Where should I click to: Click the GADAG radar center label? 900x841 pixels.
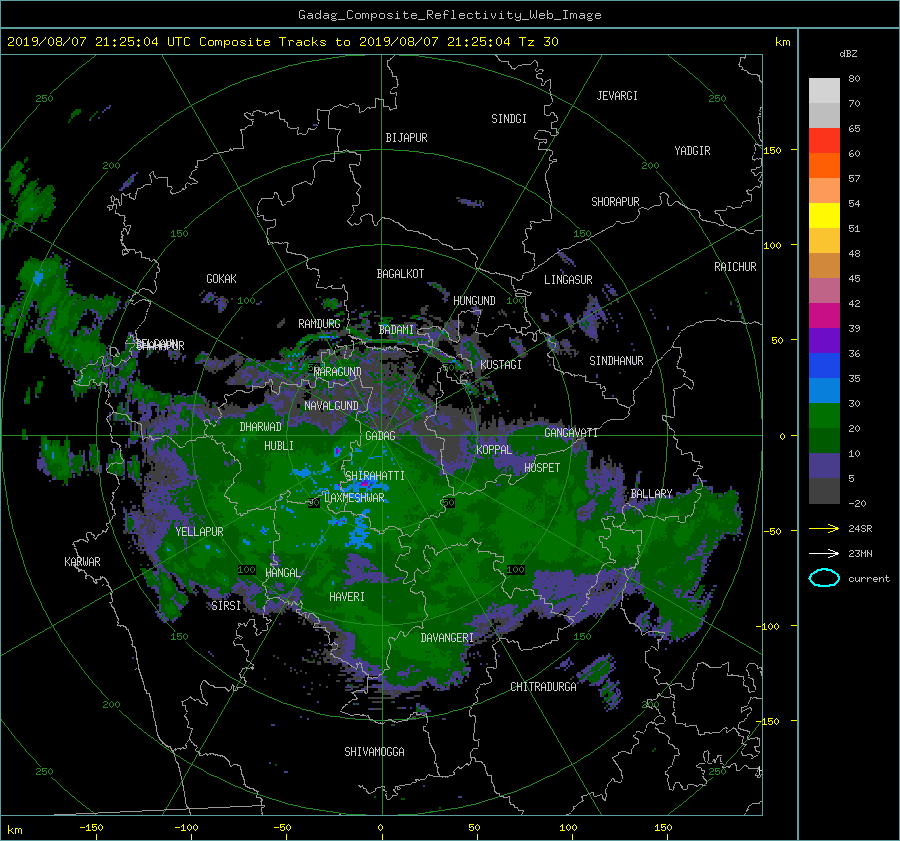coord(381,436)
